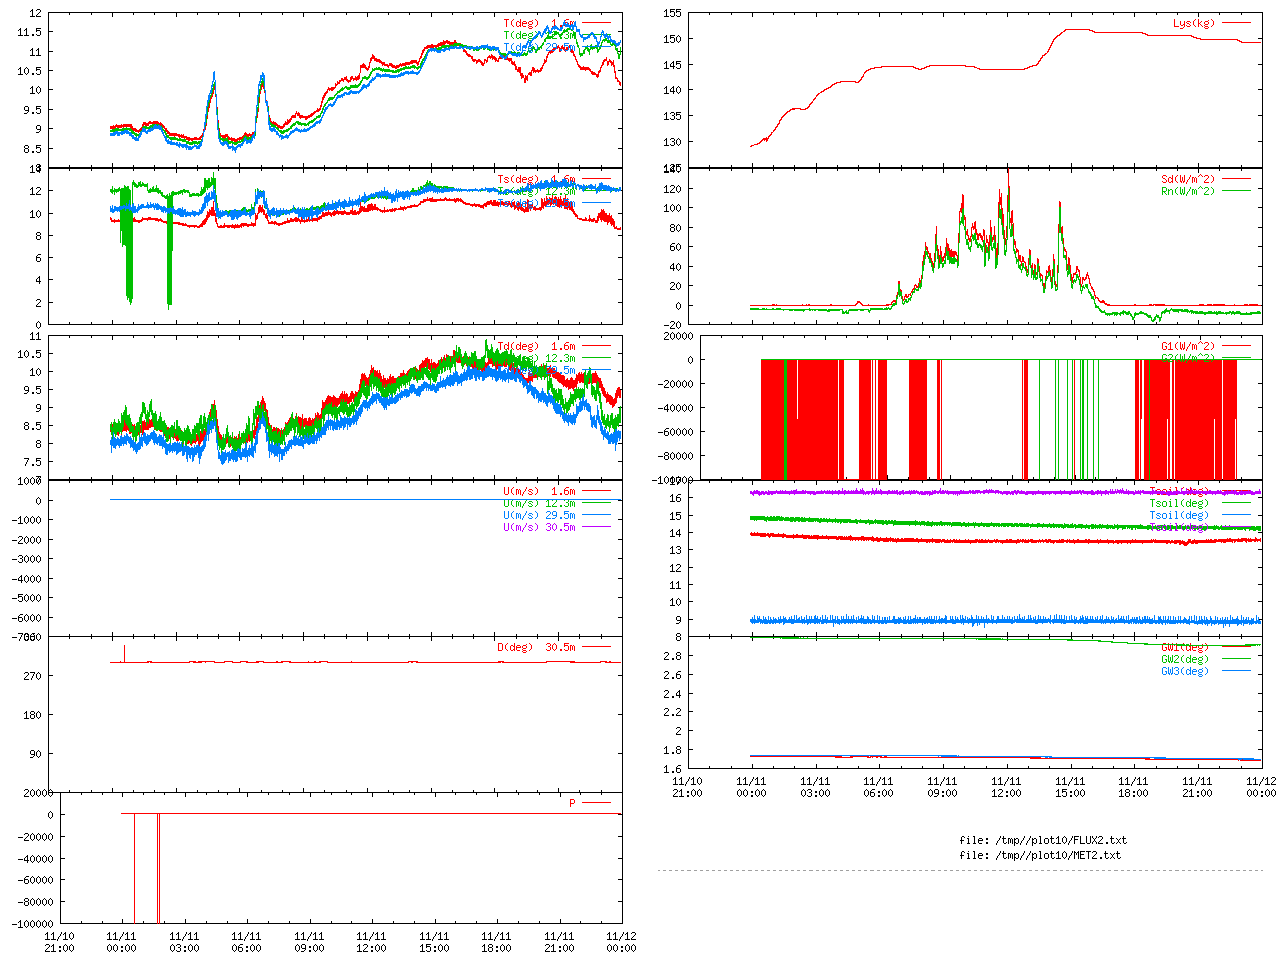Screen dimensions: 1280x960
Task: Click the '-5000' tick on U(m/s) plot
Action: [x=27, y=598]
